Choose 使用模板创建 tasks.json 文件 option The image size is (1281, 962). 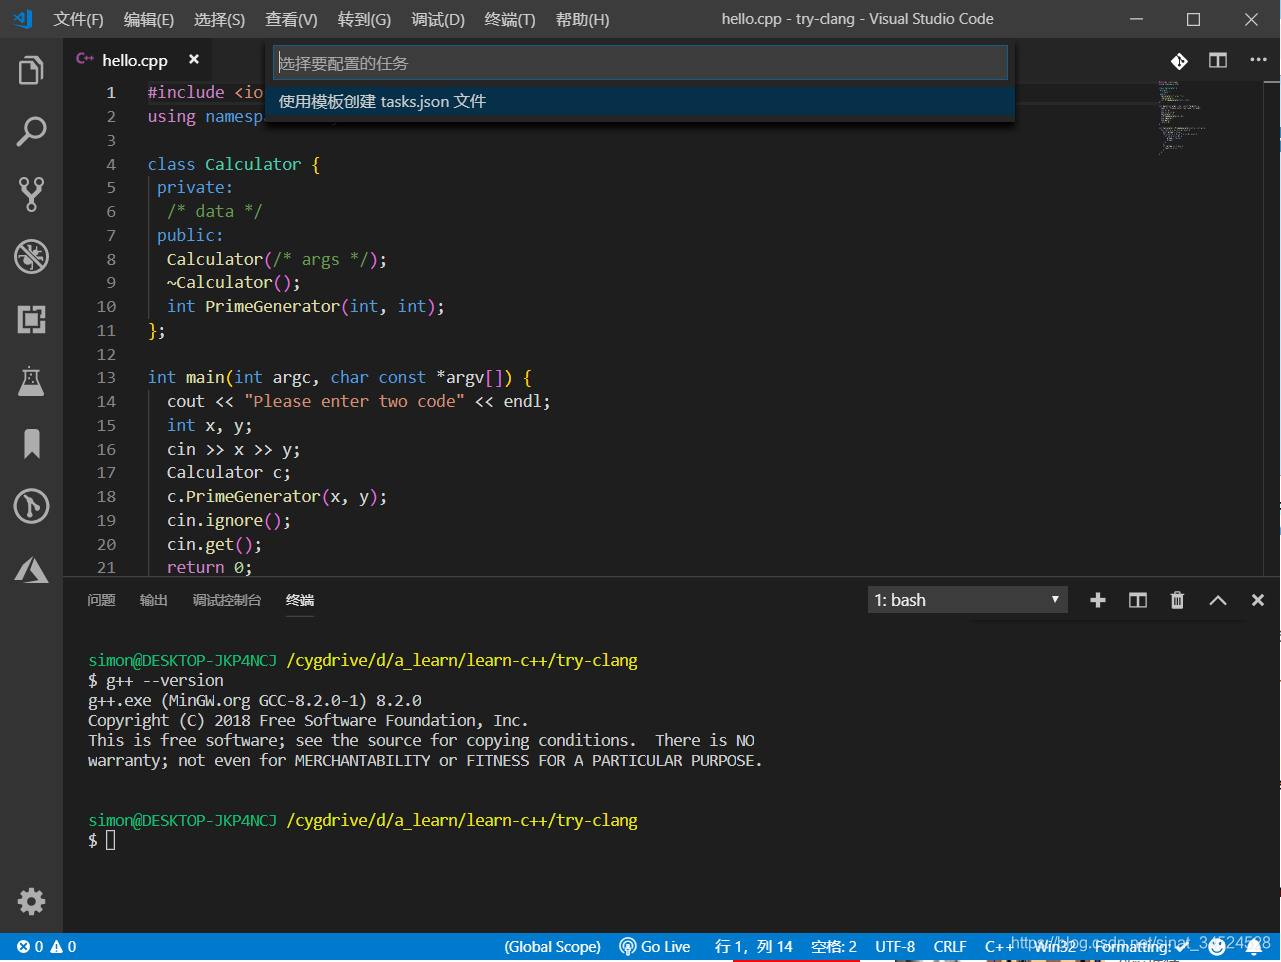tap(640, 101)
